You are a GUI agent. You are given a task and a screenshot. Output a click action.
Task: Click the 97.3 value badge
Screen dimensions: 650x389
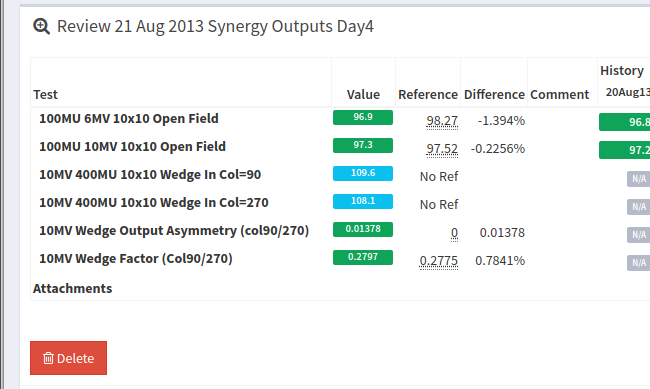point(363,146)
